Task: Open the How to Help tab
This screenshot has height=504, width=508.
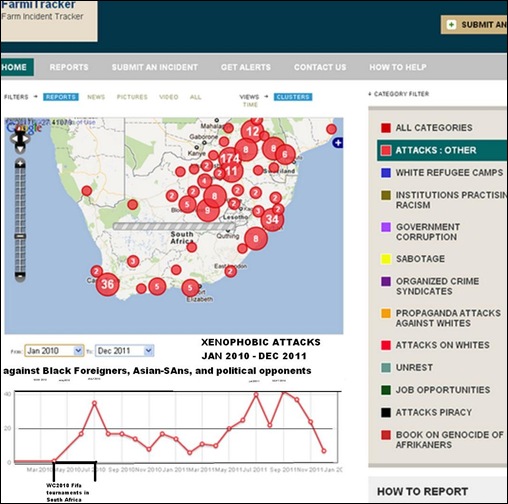Action: pos(398,67)
